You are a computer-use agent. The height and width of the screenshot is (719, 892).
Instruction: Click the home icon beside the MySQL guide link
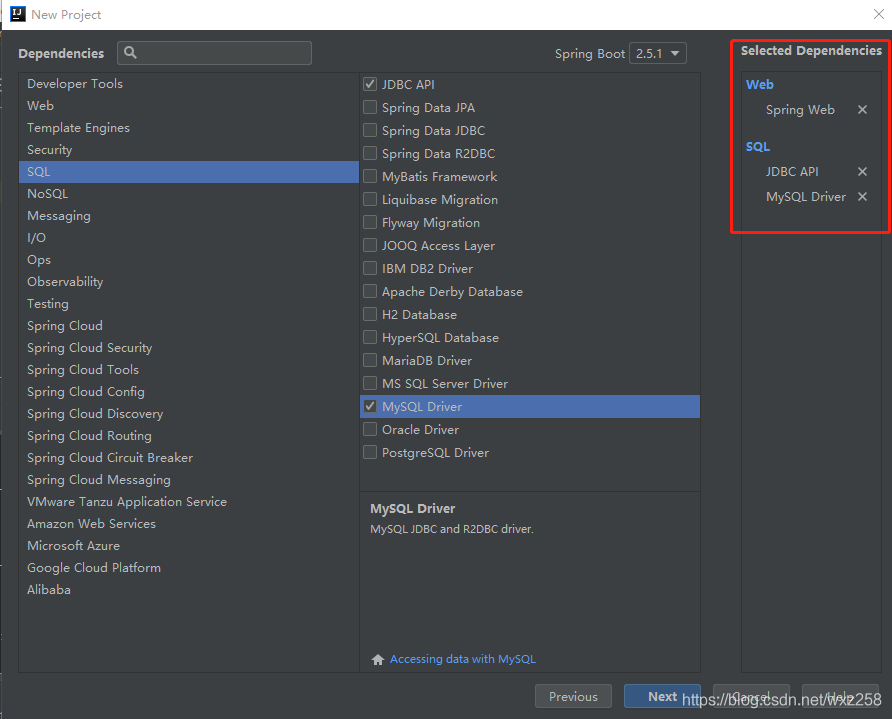(377, 659)
